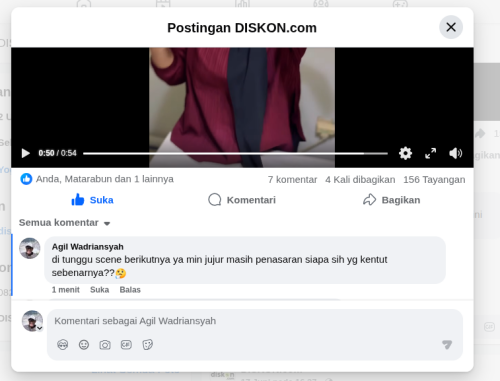Click the comment timestamp 1 menit
Viewport: 500px width, 381px height.
tap(65, 290)
